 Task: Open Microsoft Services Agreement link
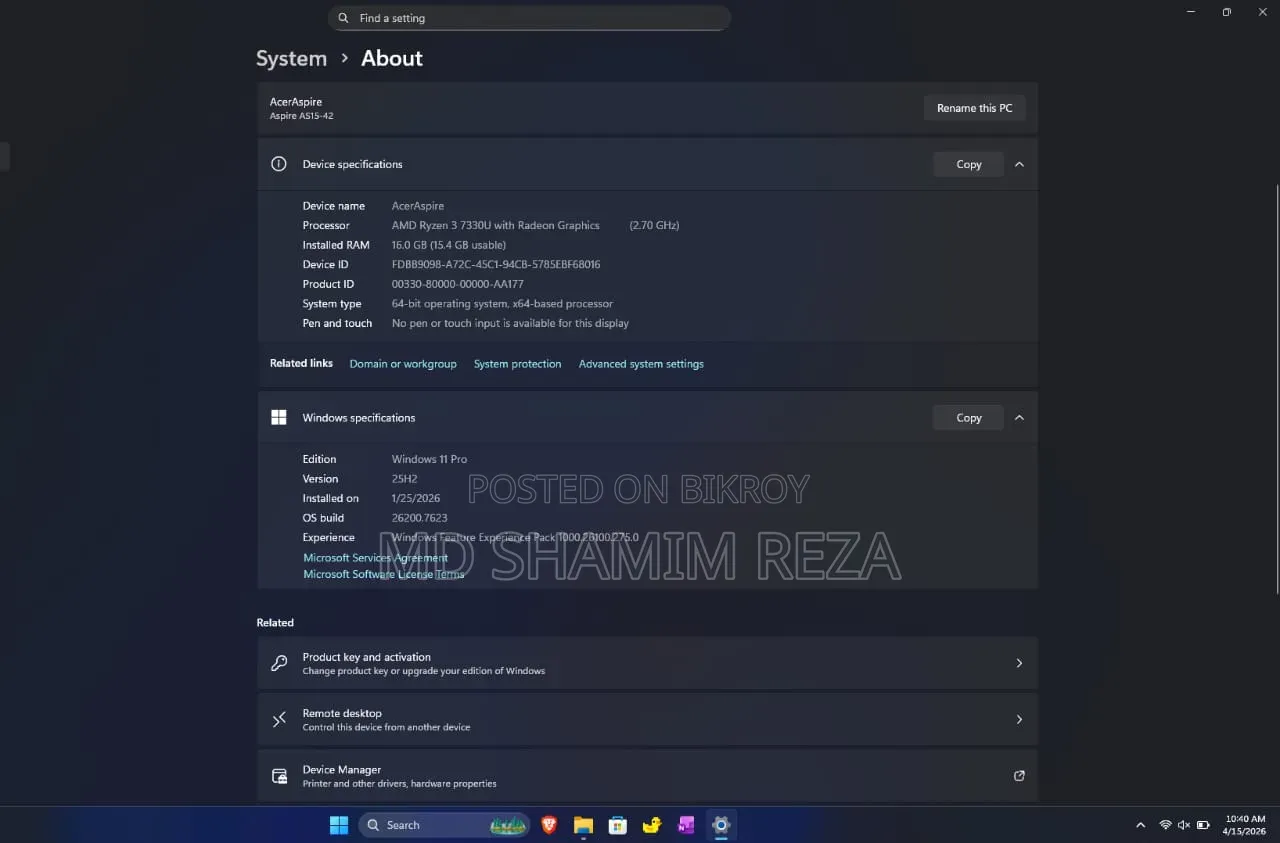(x=376, y=558)
